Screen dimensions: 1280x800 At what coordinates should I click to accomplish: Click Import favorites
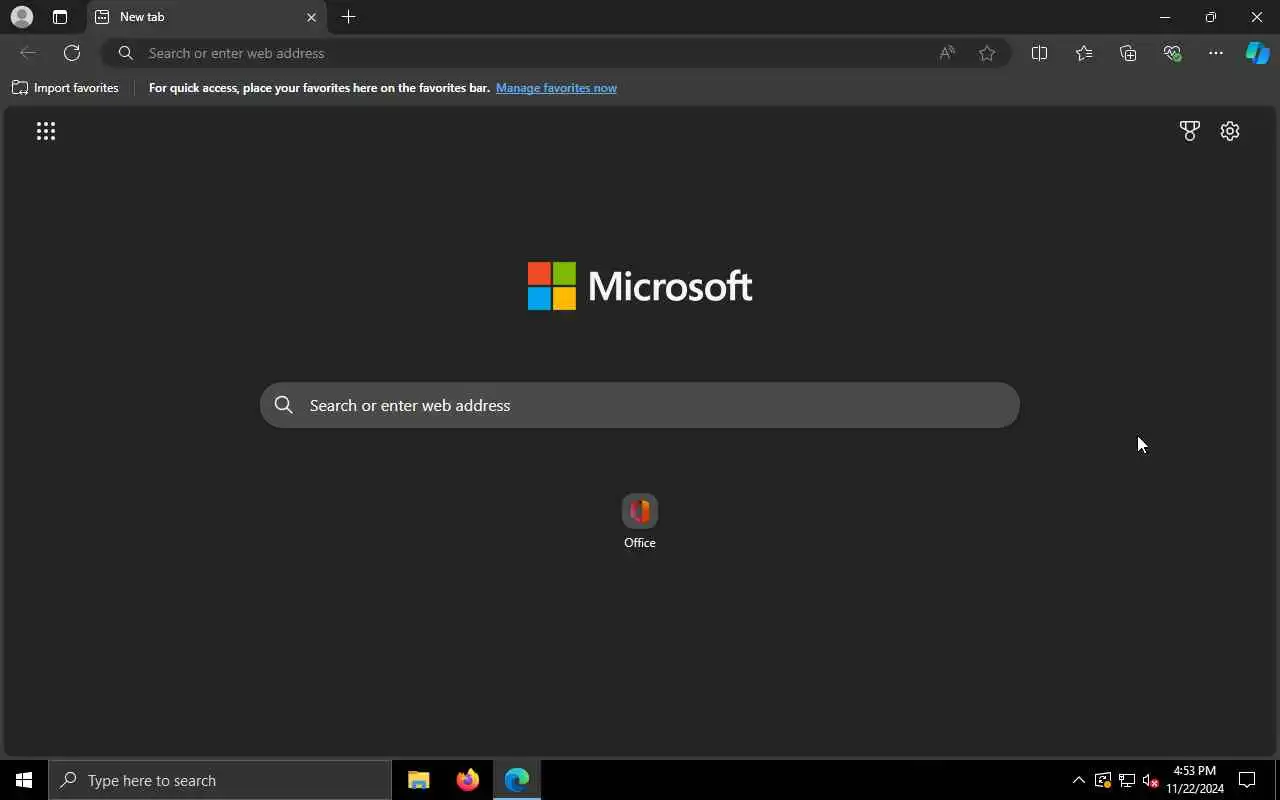coord(65,88)
